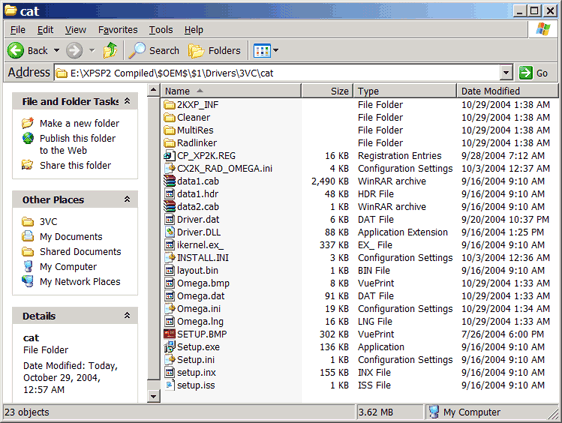The height and width of the screenshot is (423, 562).
Task: Expand the Address bar dropdown arrow
Action: point(506,73)
